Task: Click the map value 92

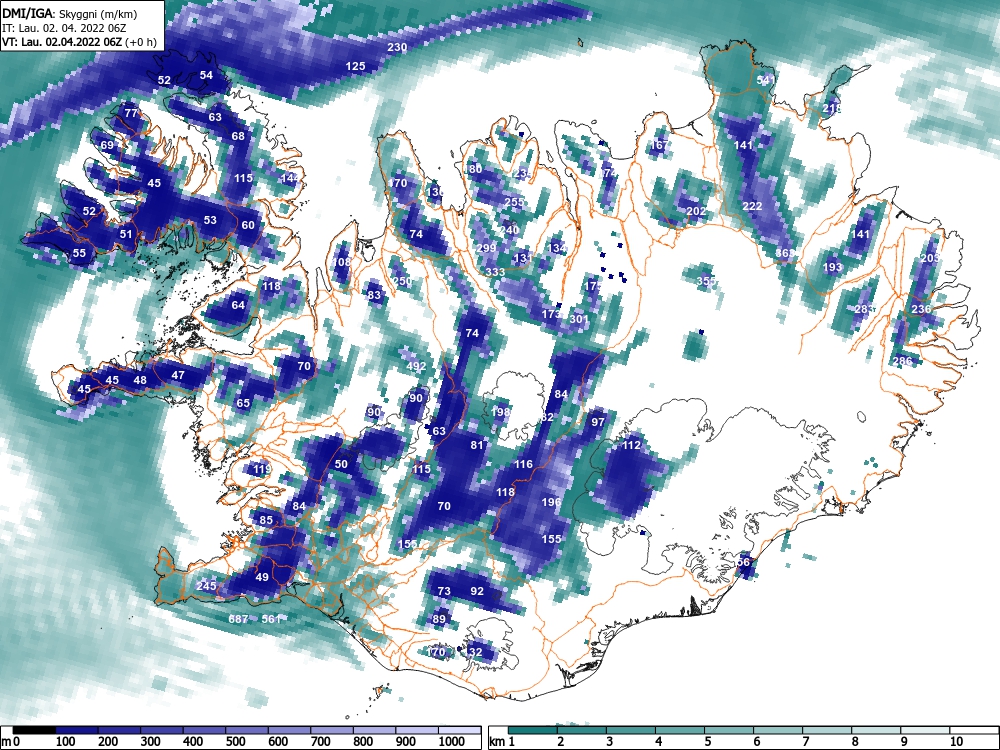Action: tap(477, 591)
